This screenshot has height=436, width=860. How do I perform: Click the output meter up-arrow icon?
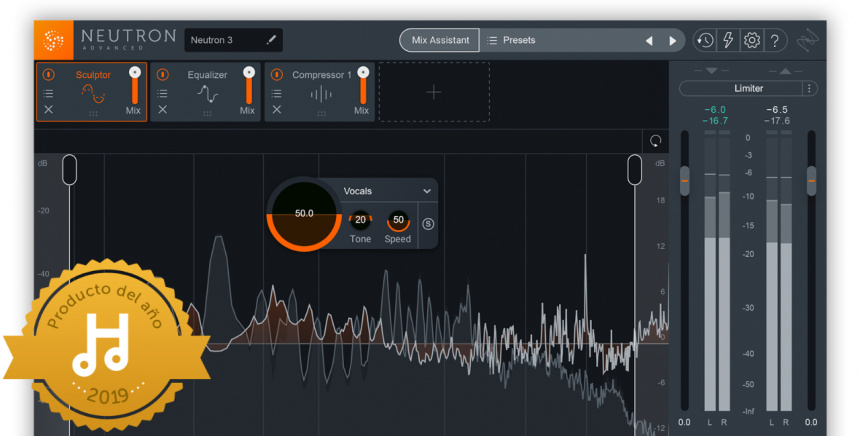pyautogui.click(x=785, y=71)
